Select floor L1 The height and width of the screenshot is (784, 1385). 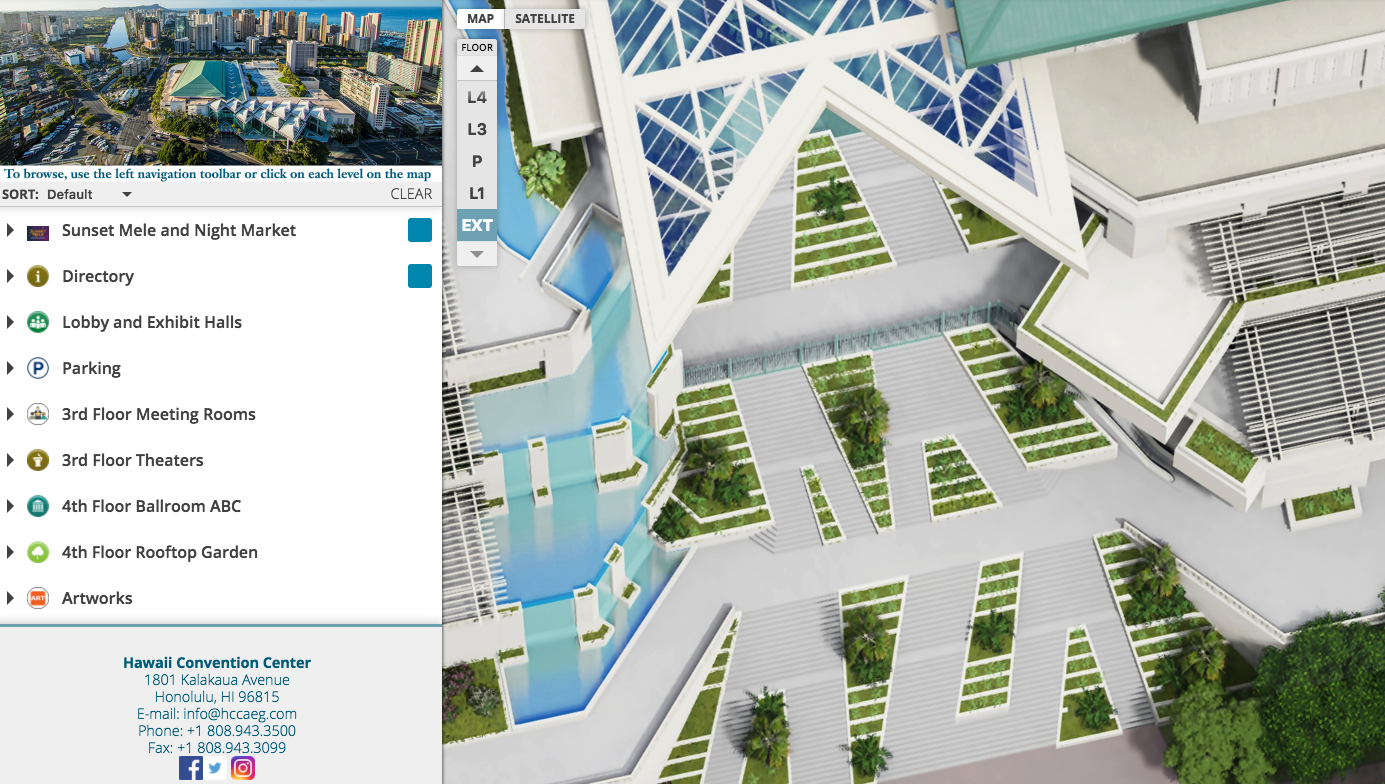[477, 193]
